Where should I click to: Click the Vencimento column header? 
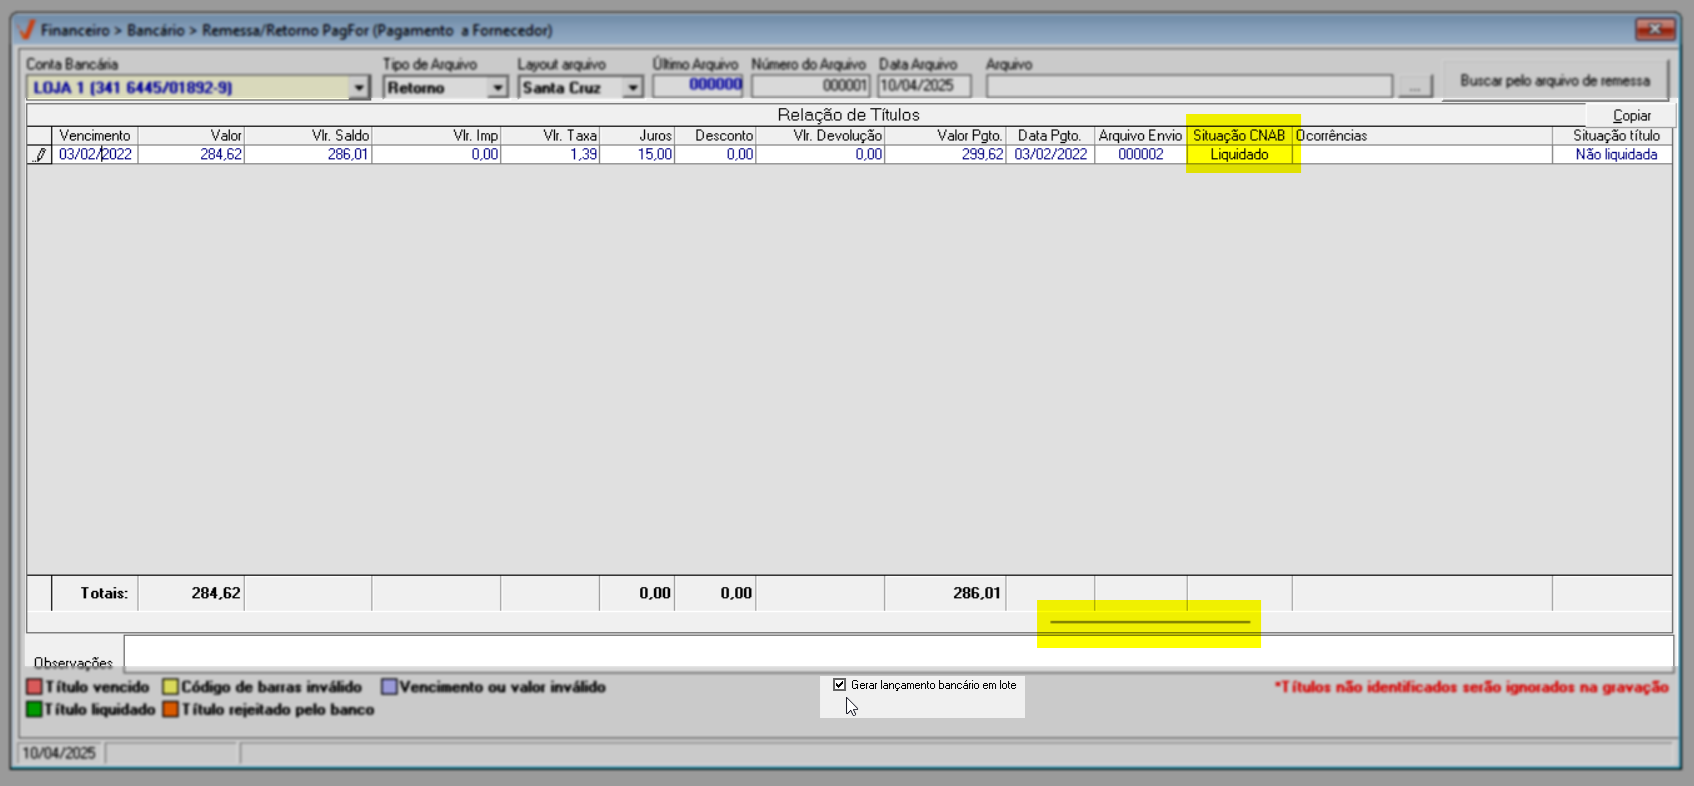click(x=95, y=135)
